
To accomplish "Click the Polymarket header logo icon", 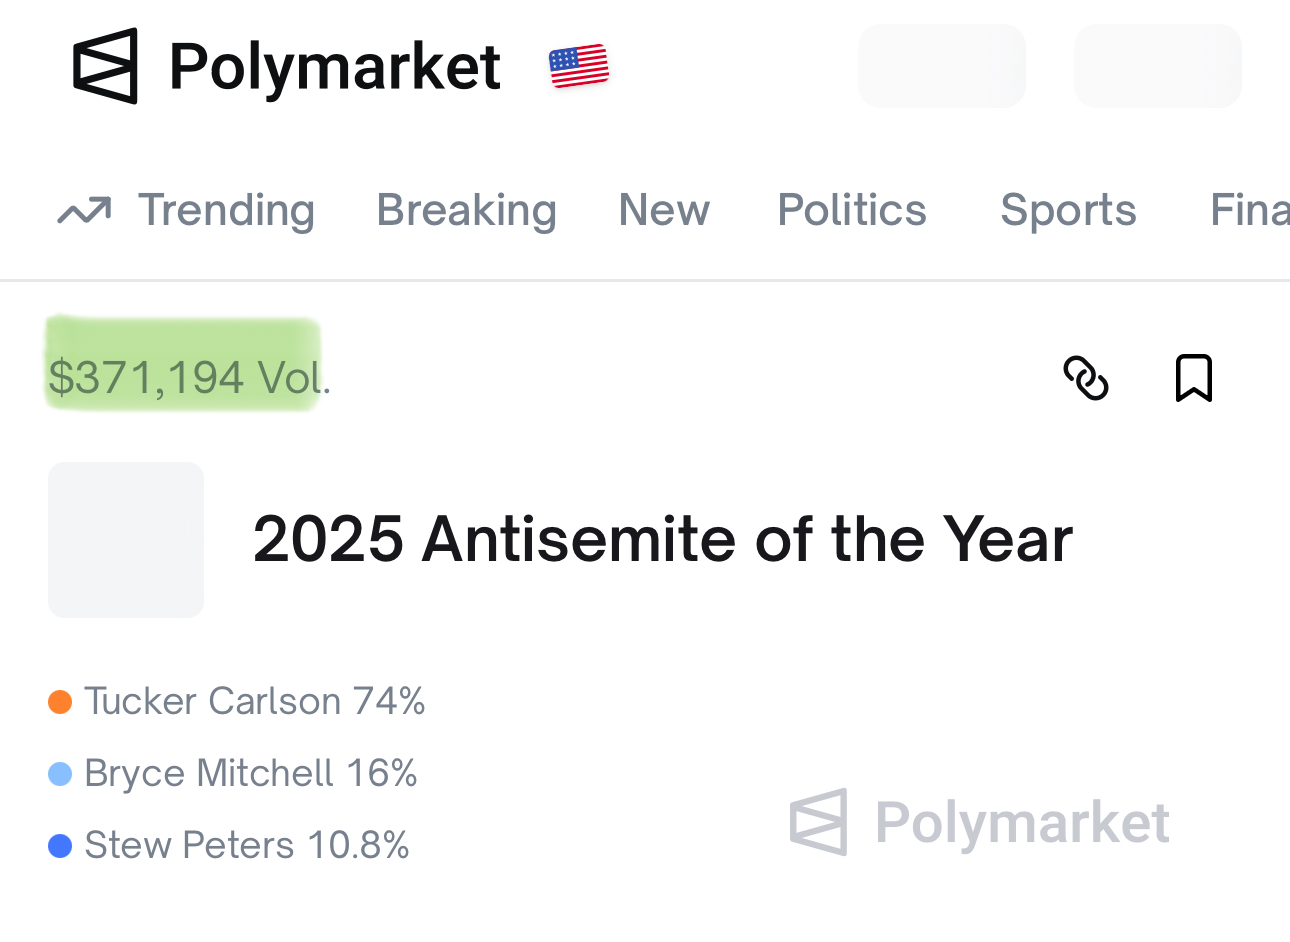I will (x=105, y=66).
